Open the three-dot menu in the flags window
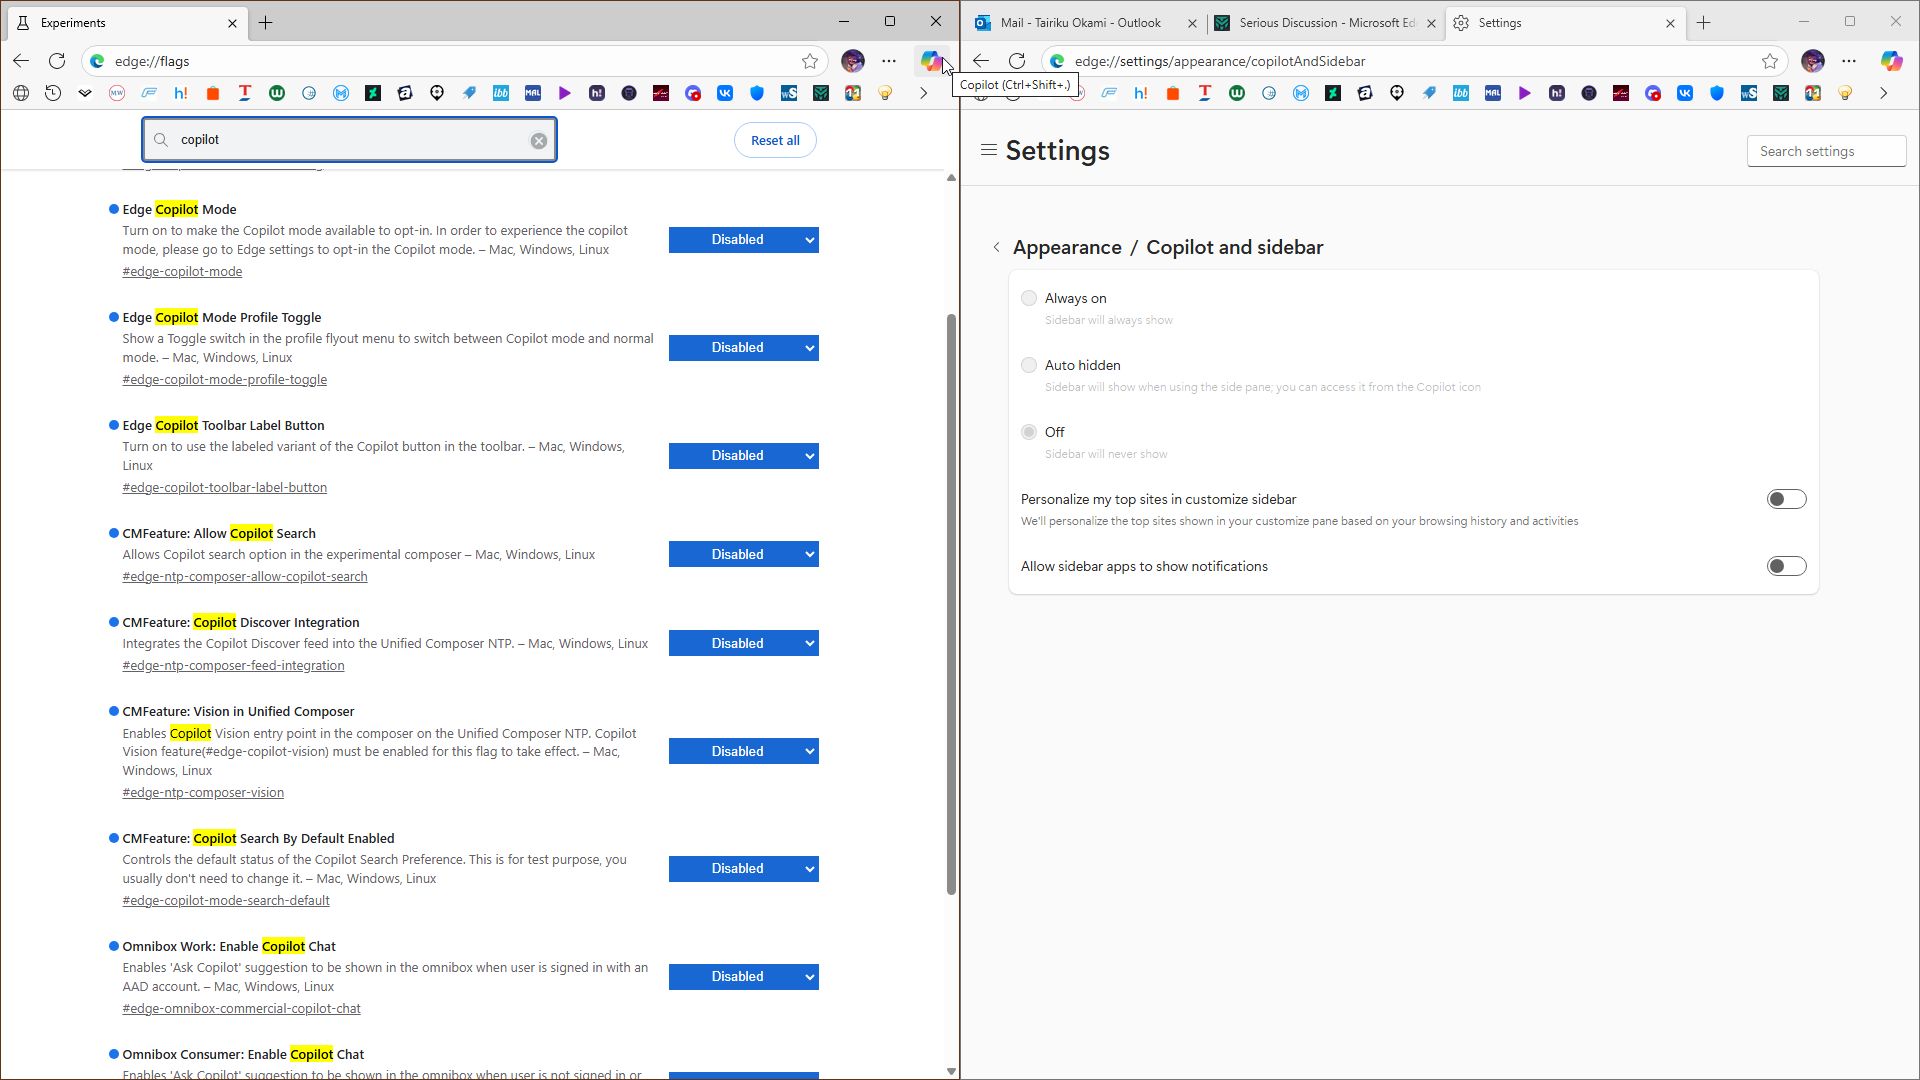 889,61
